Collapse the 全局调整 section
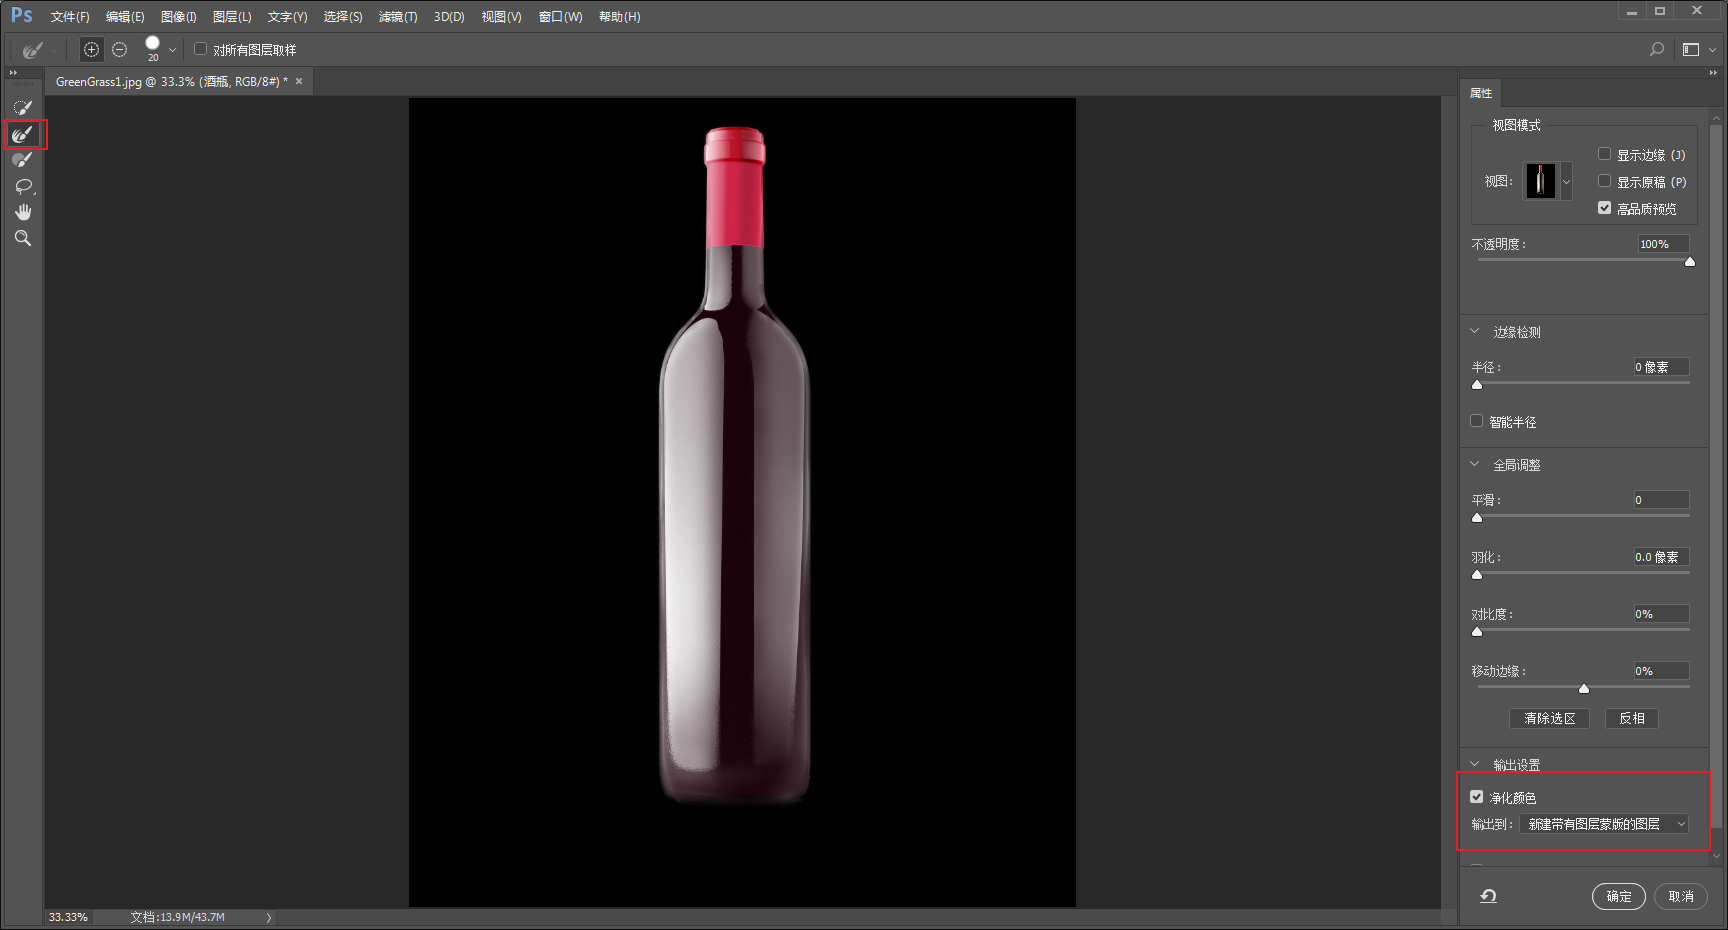Viewport: 1728px width, 930px height. coord(1474,465)
